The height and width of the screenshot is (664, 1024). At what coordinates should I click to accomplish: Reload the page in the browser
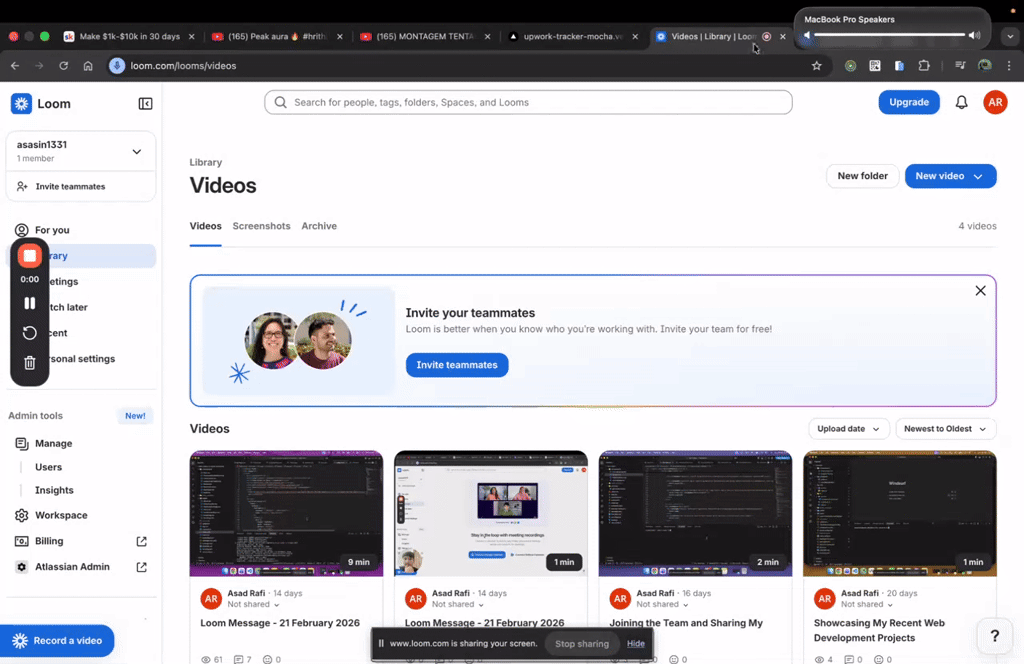click(x=63, y=65)
